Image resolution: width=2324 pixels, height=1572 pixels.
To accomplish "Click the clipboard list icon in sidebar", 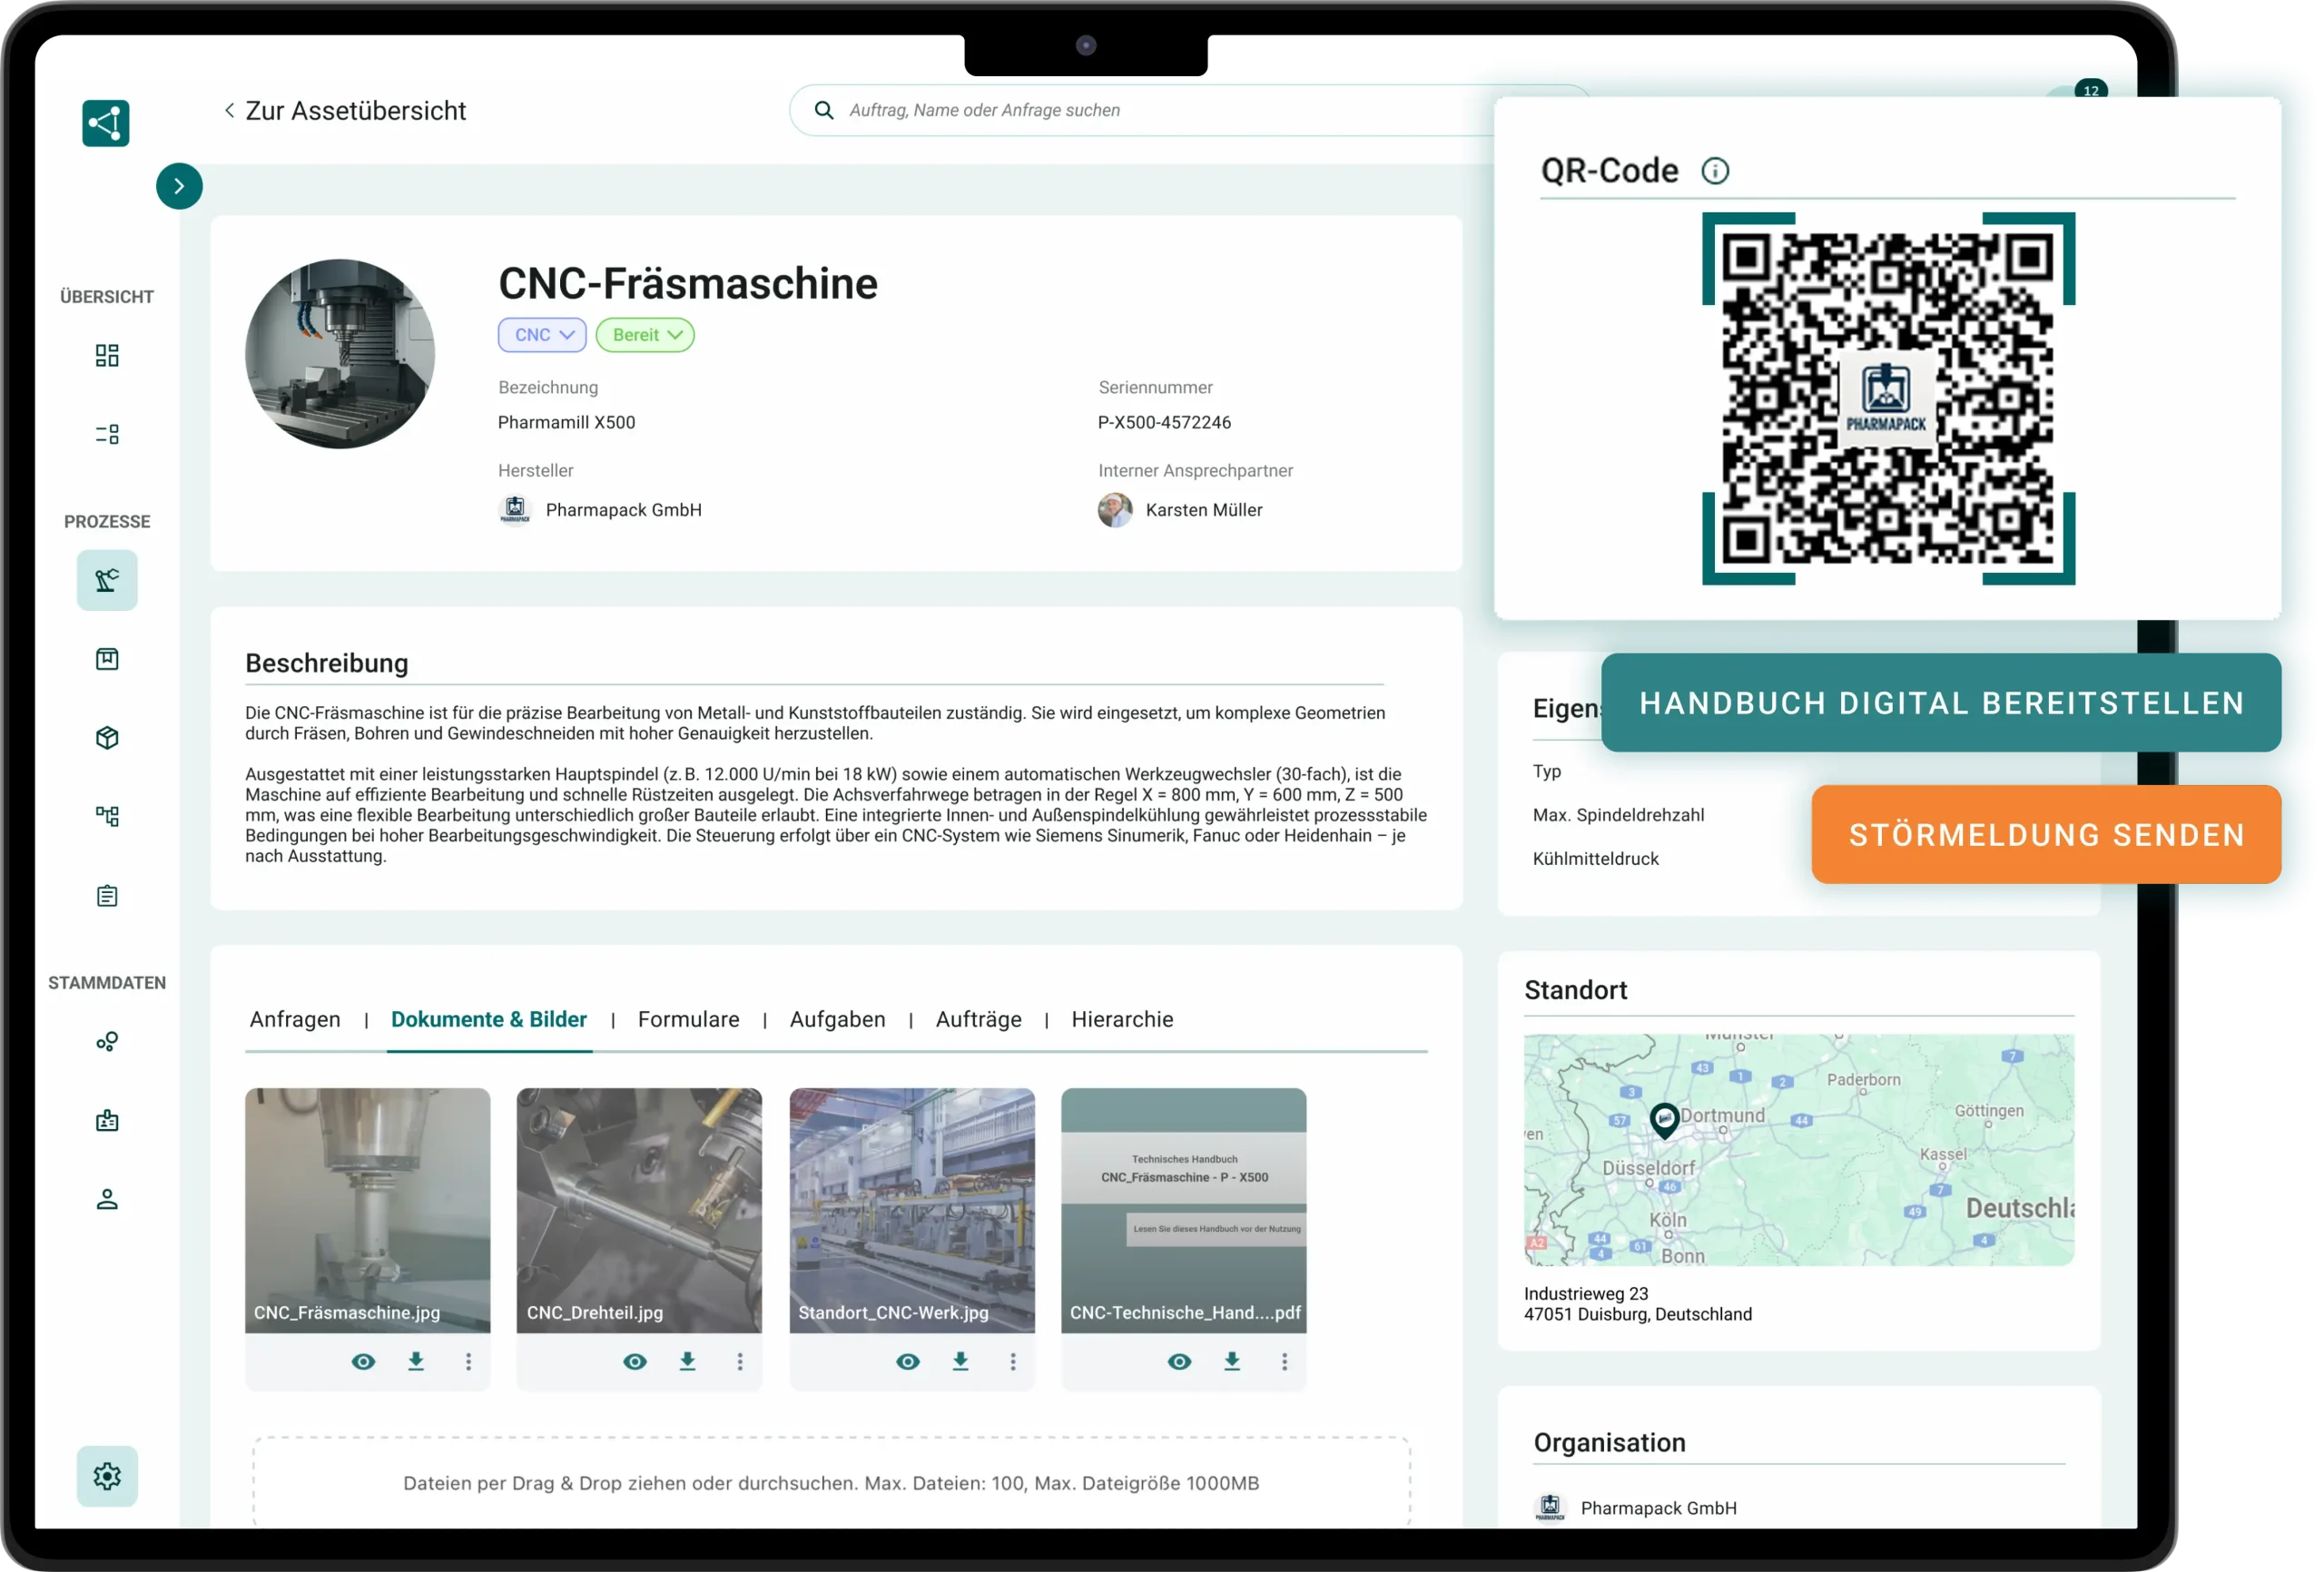I will 107,896.
